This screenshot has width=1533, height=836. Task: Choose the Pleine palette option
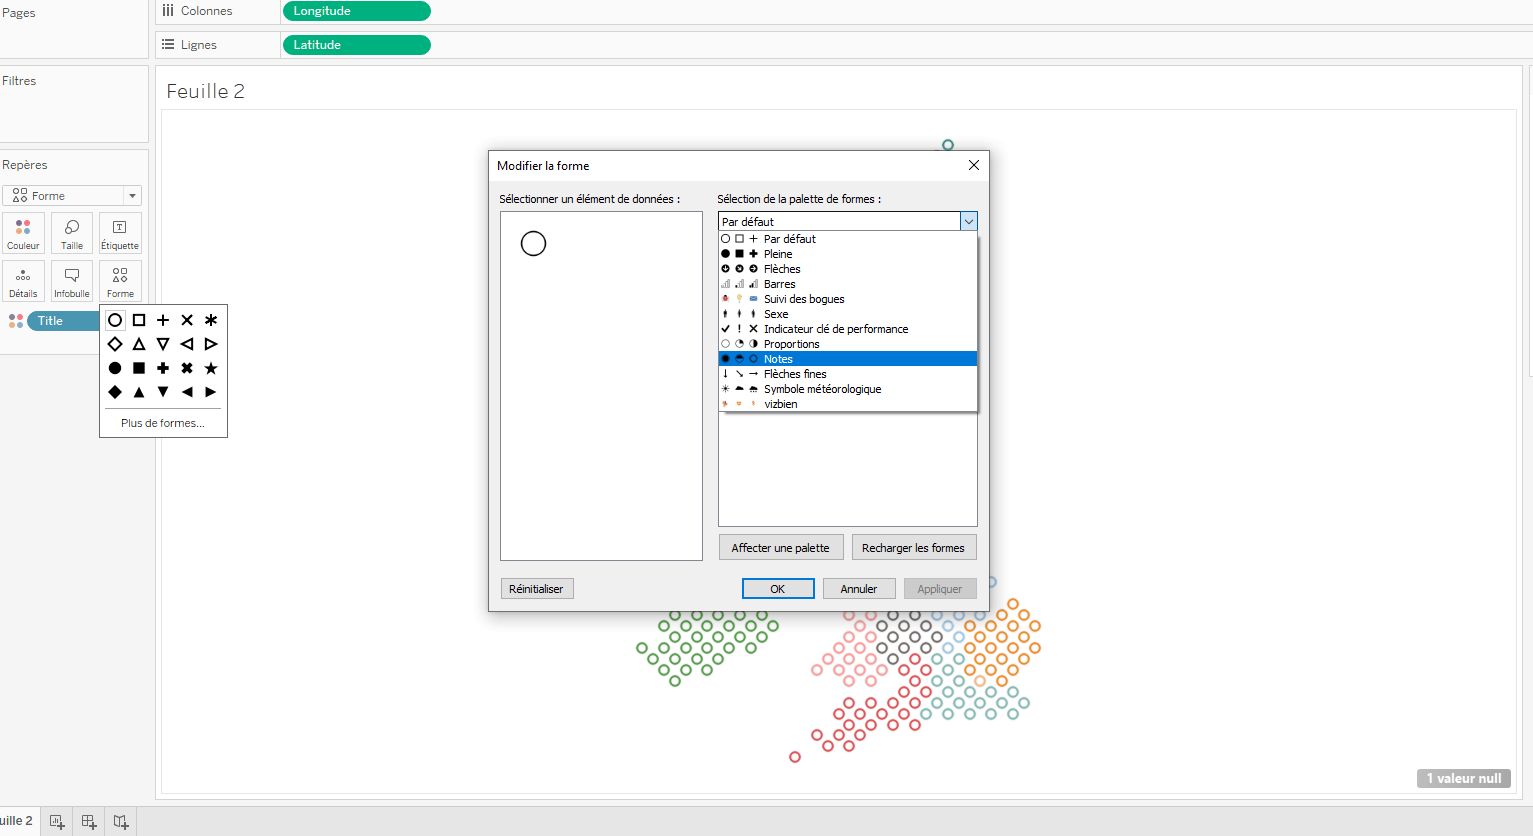coord(848,254)
